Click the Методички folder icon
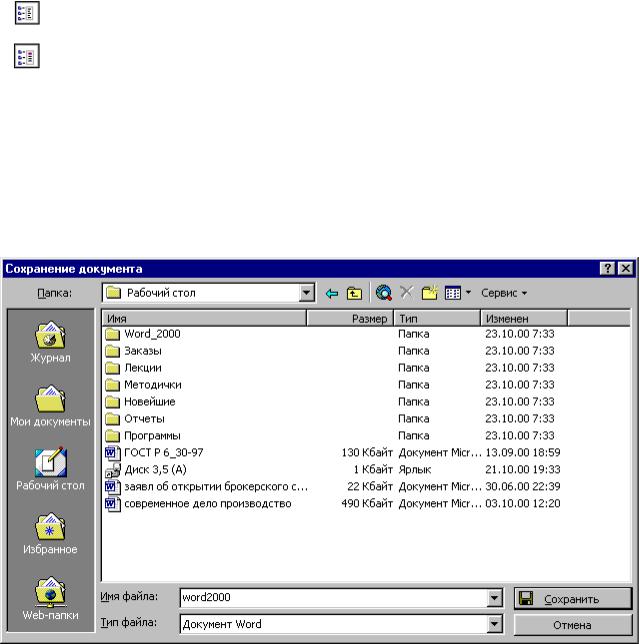 [112, 384]
